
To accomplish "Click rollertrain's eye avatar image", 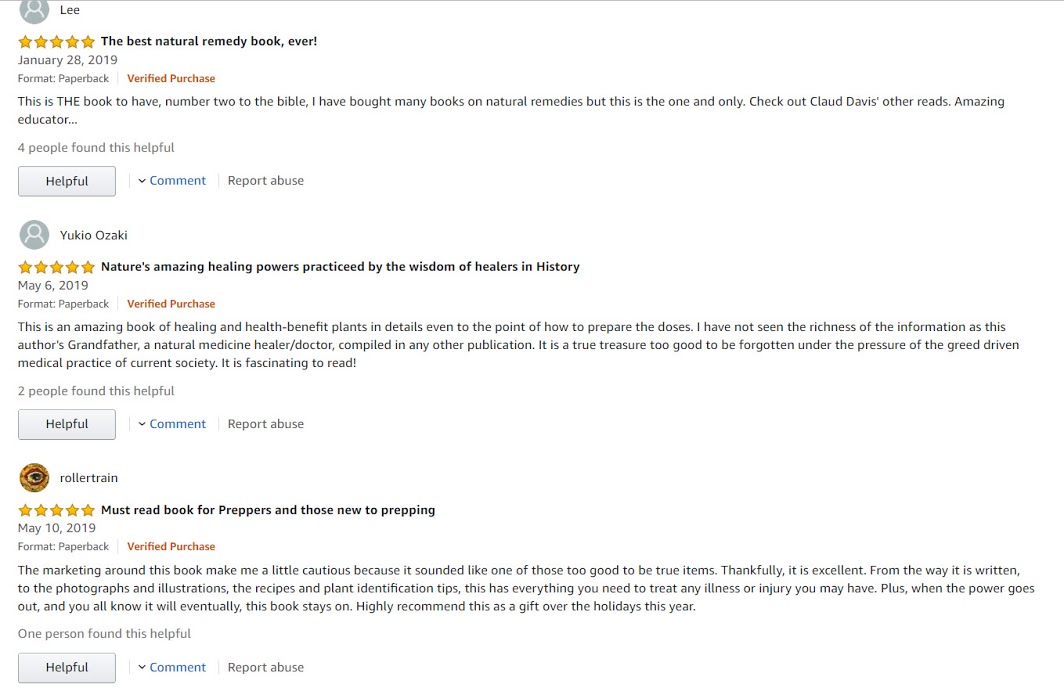I will tap(34, 478).
